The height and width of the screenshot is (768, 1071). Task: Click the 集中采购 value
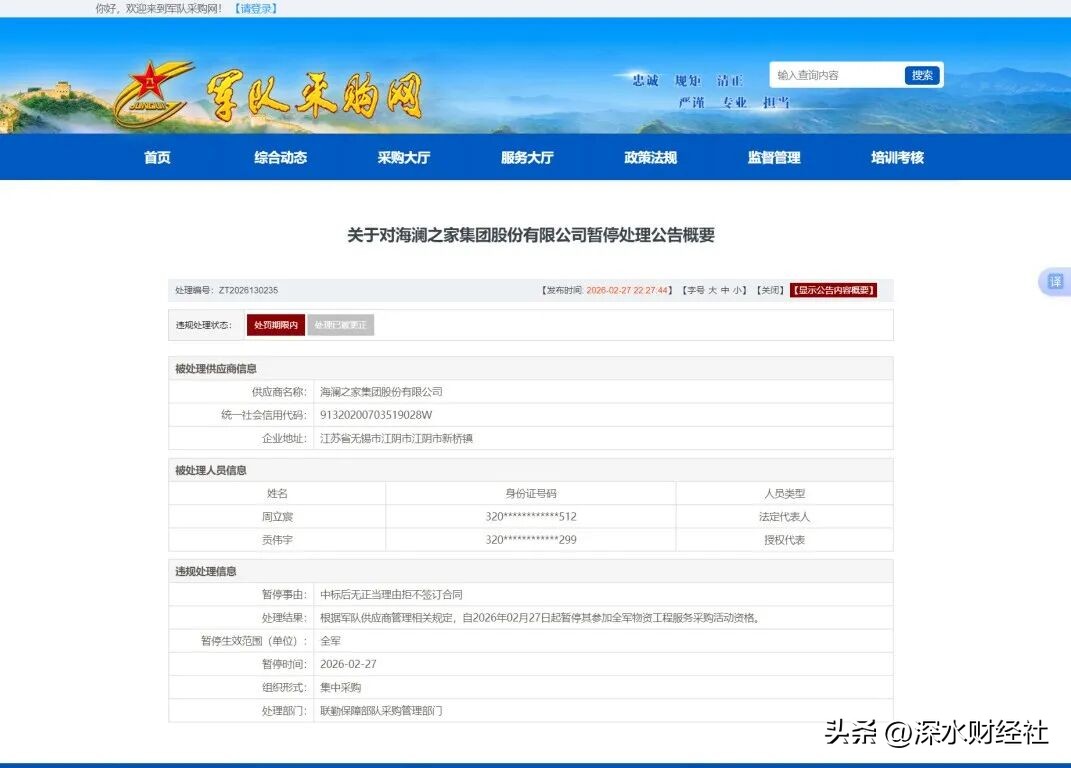[340, 687]
